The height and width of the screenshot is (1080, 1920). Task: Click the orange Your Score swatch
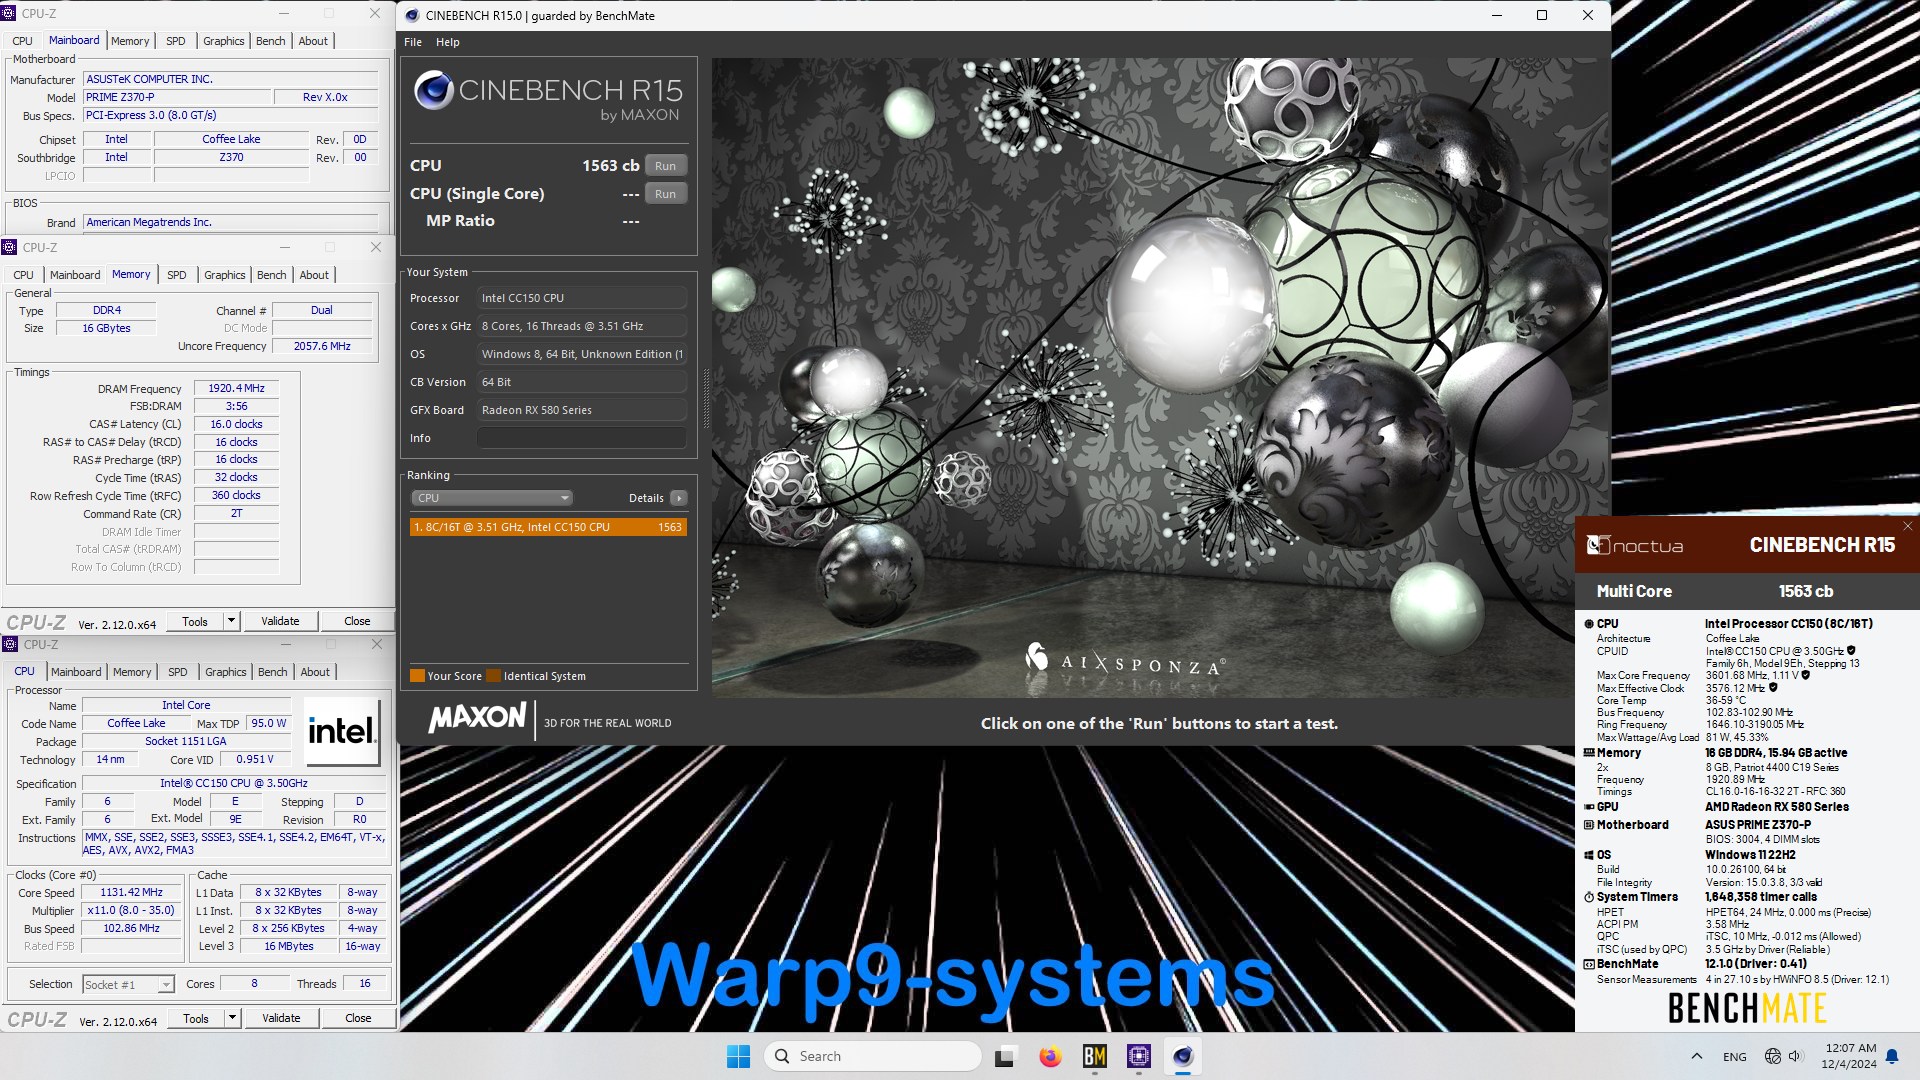pyautogui.click(x=417, y=676)
